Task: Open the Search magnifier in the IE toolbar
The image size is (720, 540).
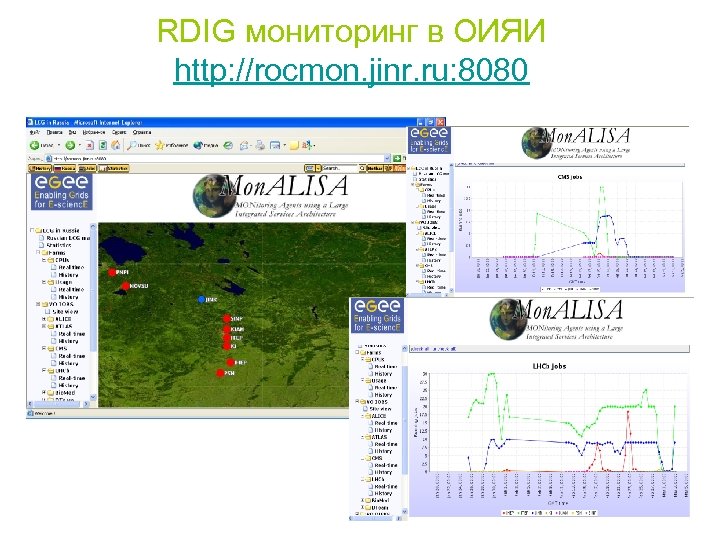Action: pyautogui.click(x=139, y=145)
